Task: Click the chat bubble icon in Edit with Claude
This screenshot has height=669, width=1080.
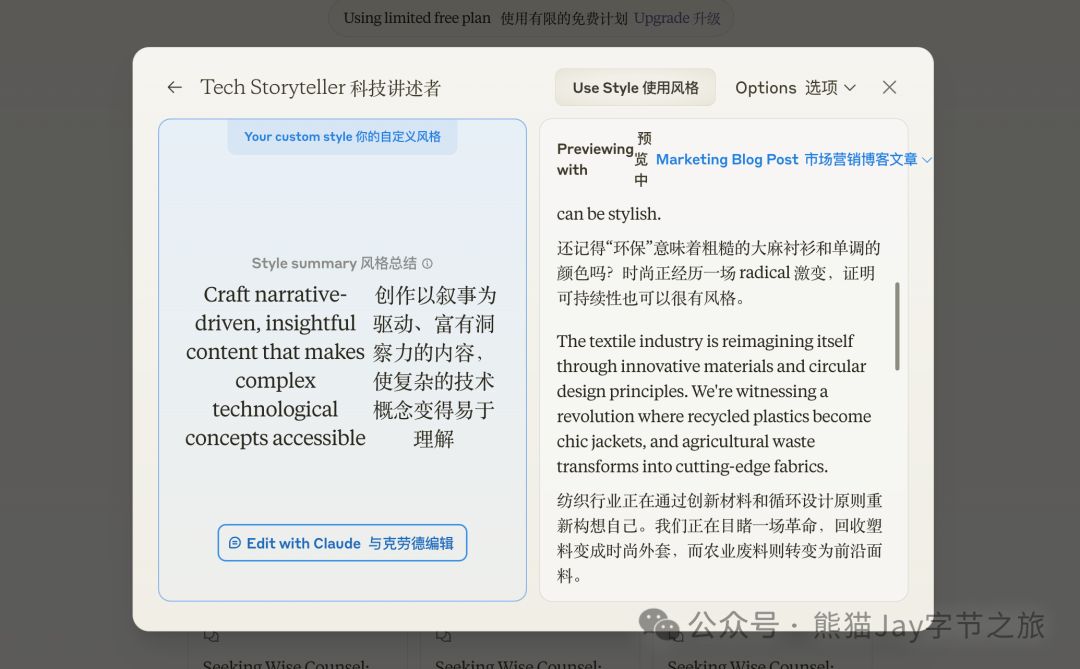Action: pos(235,543)
